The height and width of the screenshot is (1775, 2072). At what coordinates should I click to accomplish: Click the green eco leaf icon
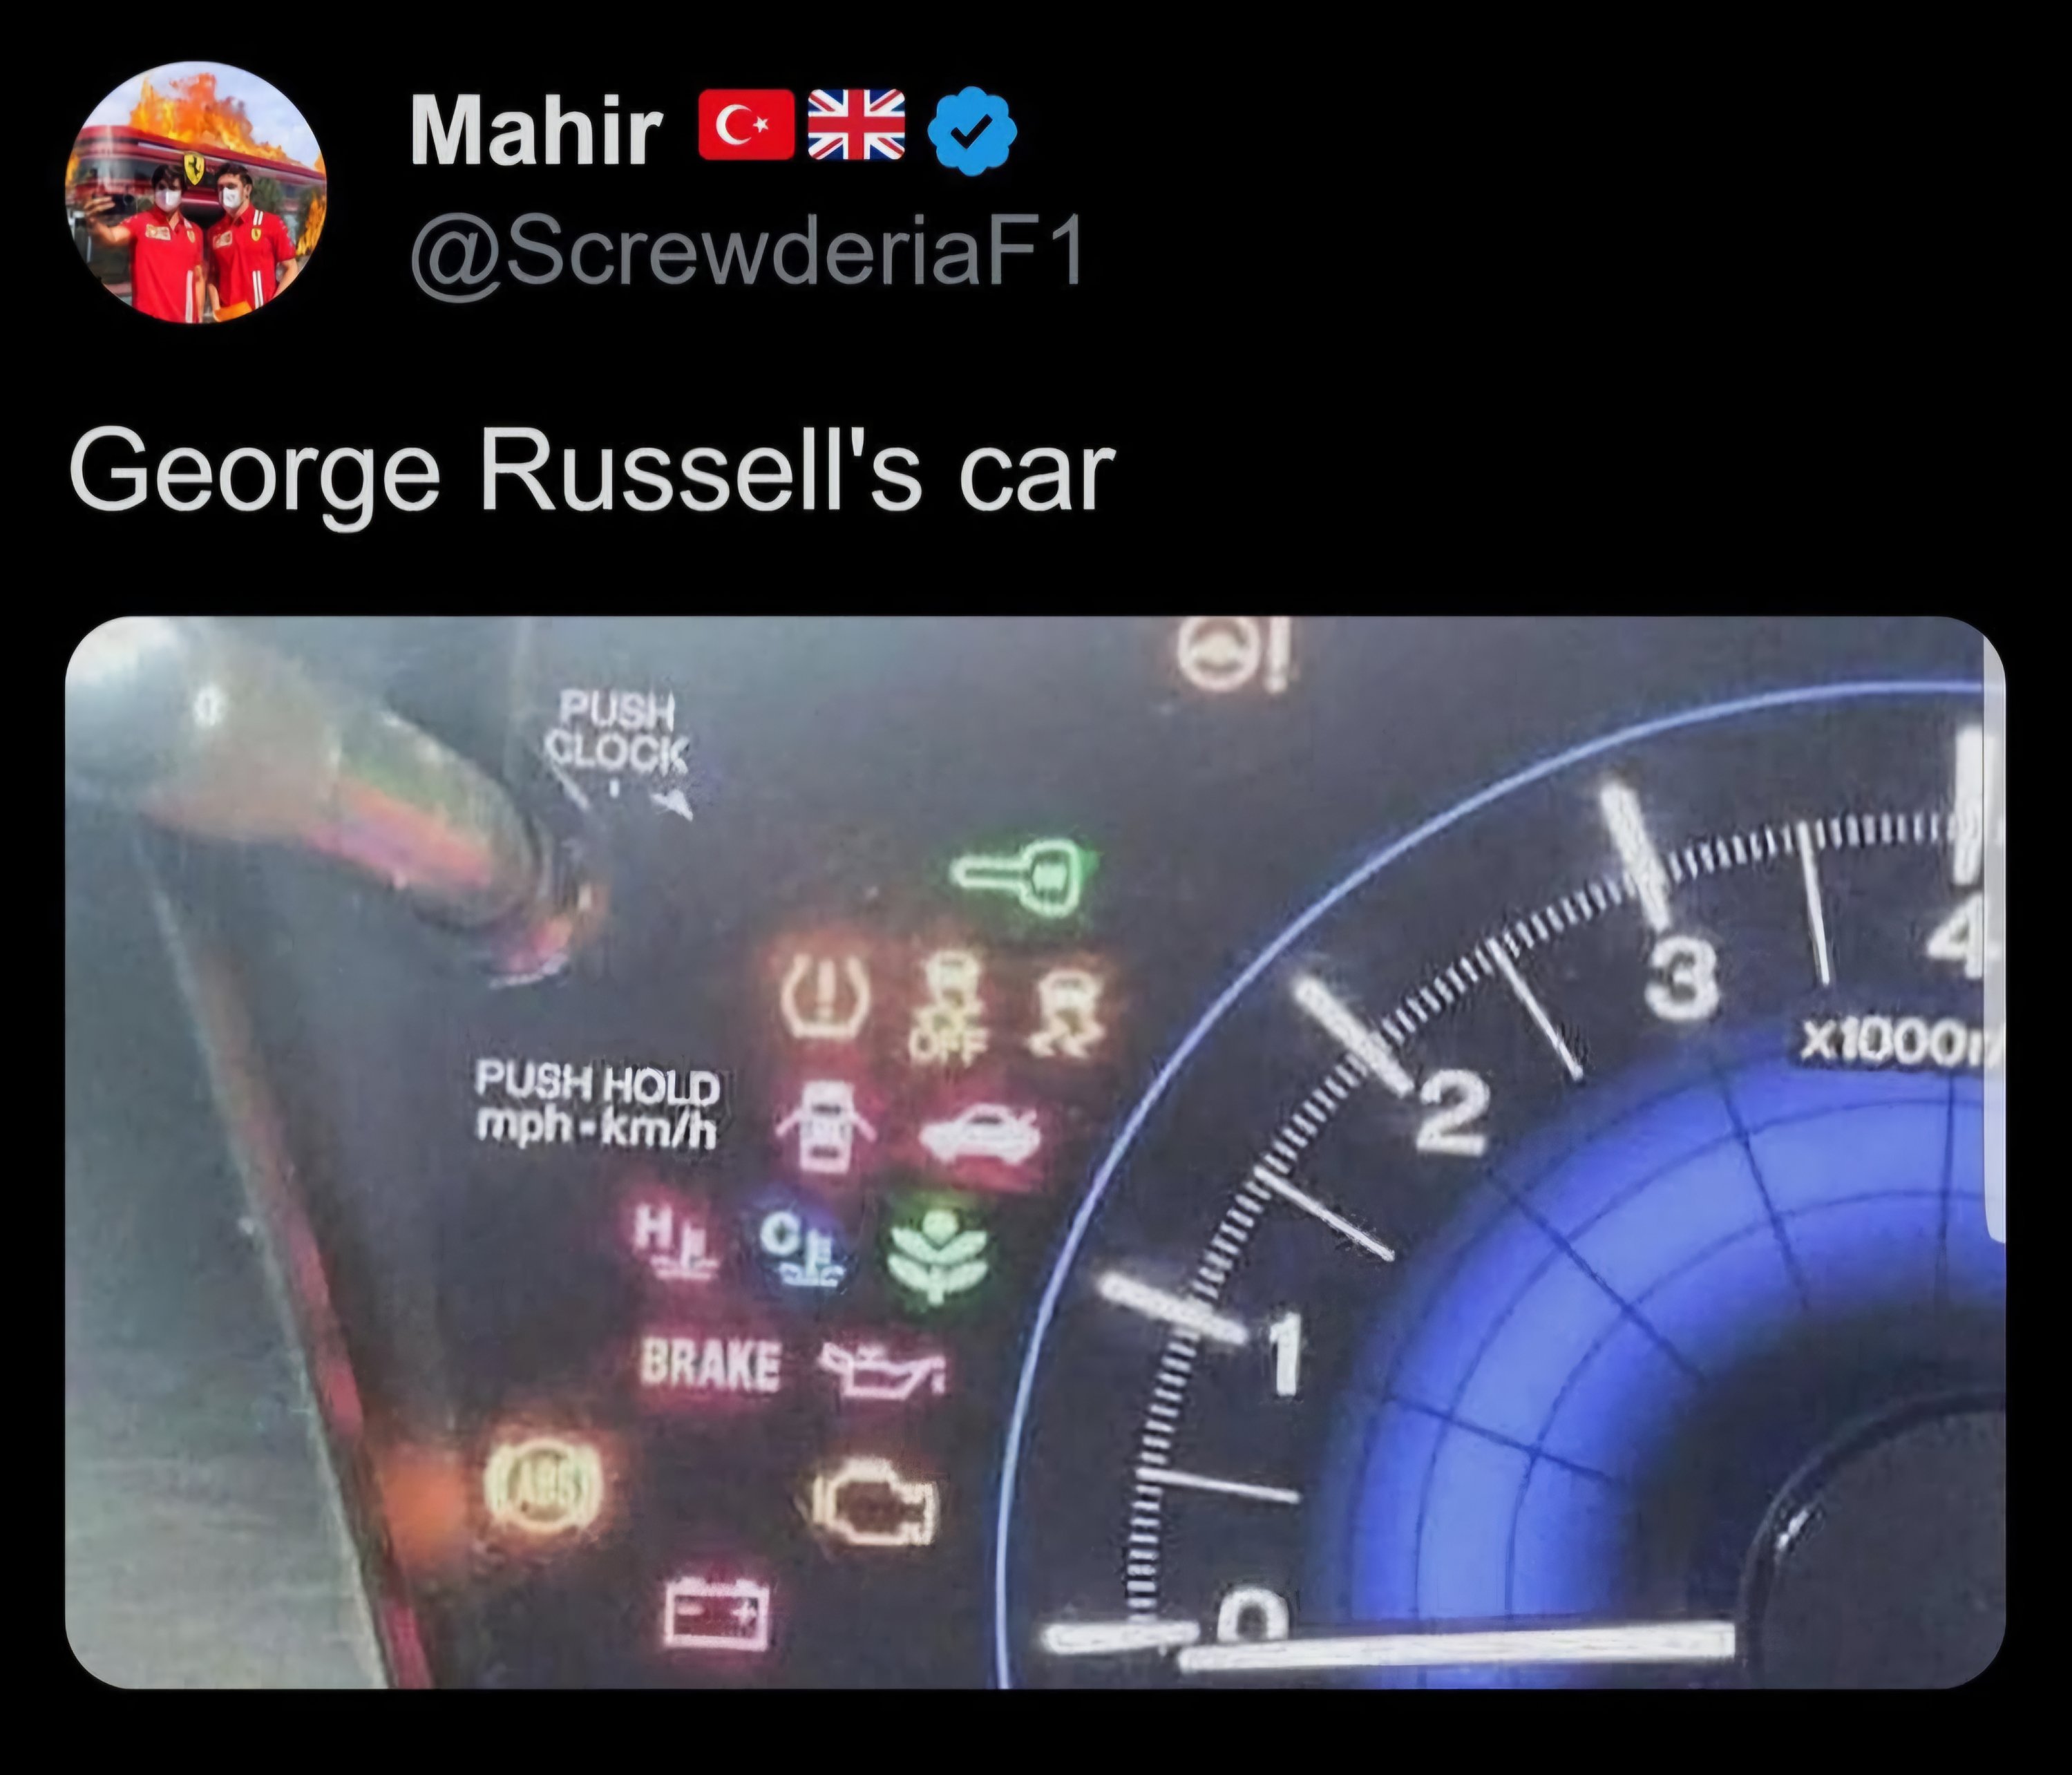(x=937, y=1254)
